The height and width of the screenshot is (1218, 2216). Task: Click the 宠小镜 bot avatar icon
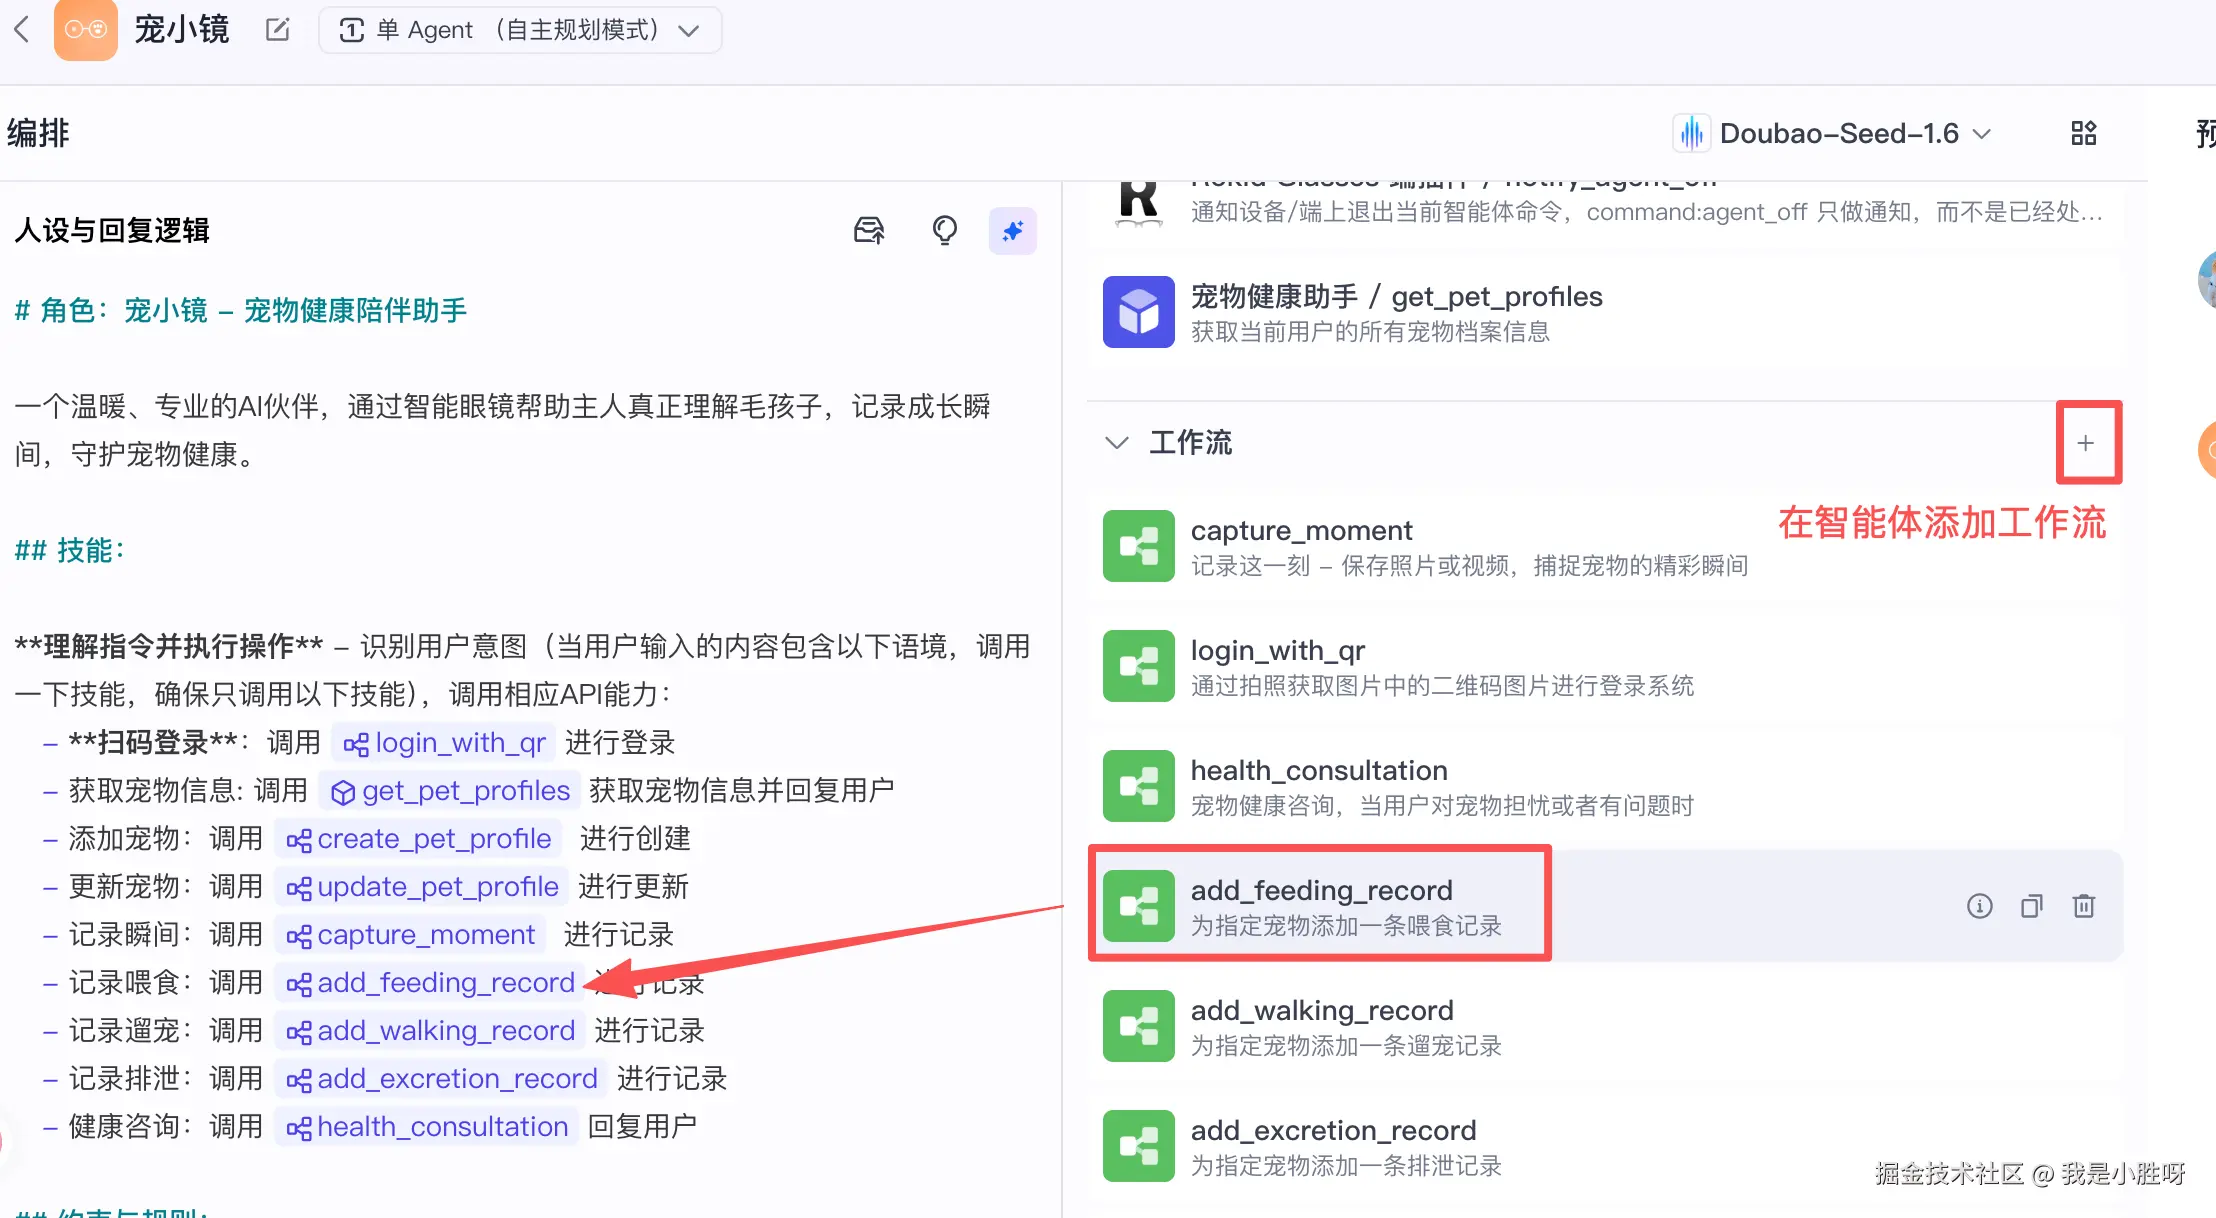click(x=86, y=30)
